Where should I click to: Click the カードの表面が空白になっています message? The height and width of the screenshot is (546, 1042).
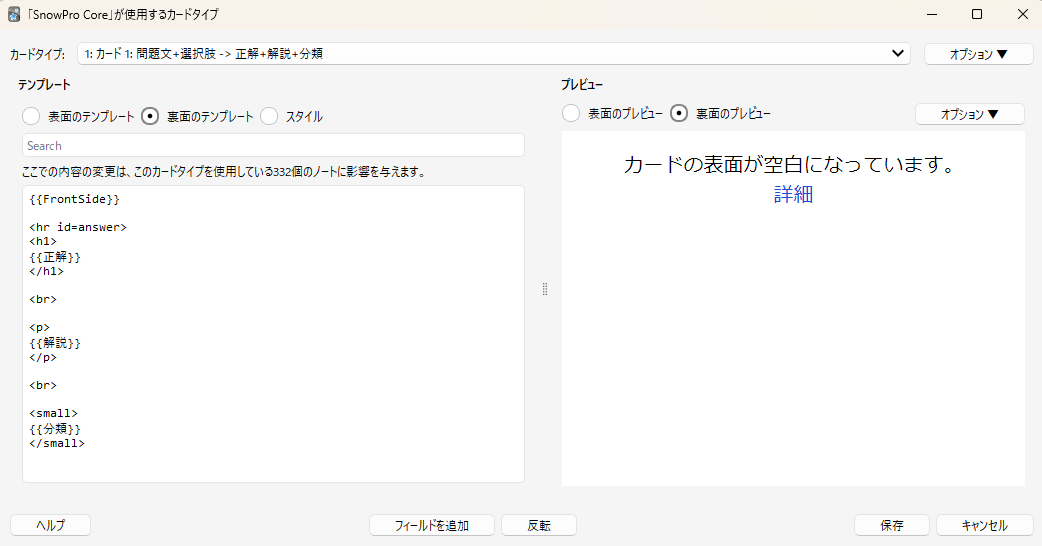pos(790,164)
